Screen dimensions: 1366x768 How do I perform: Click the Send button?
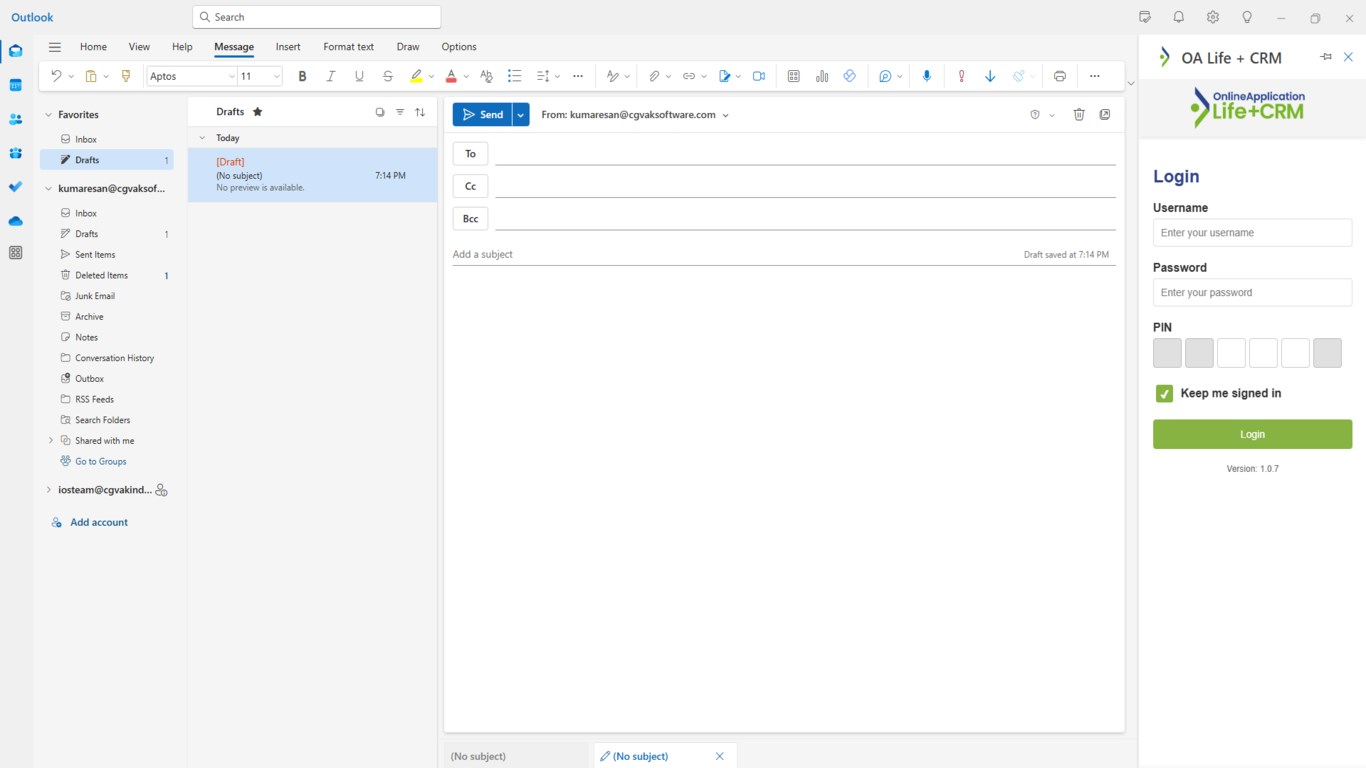pyautogui.click(x=482, y=115)
